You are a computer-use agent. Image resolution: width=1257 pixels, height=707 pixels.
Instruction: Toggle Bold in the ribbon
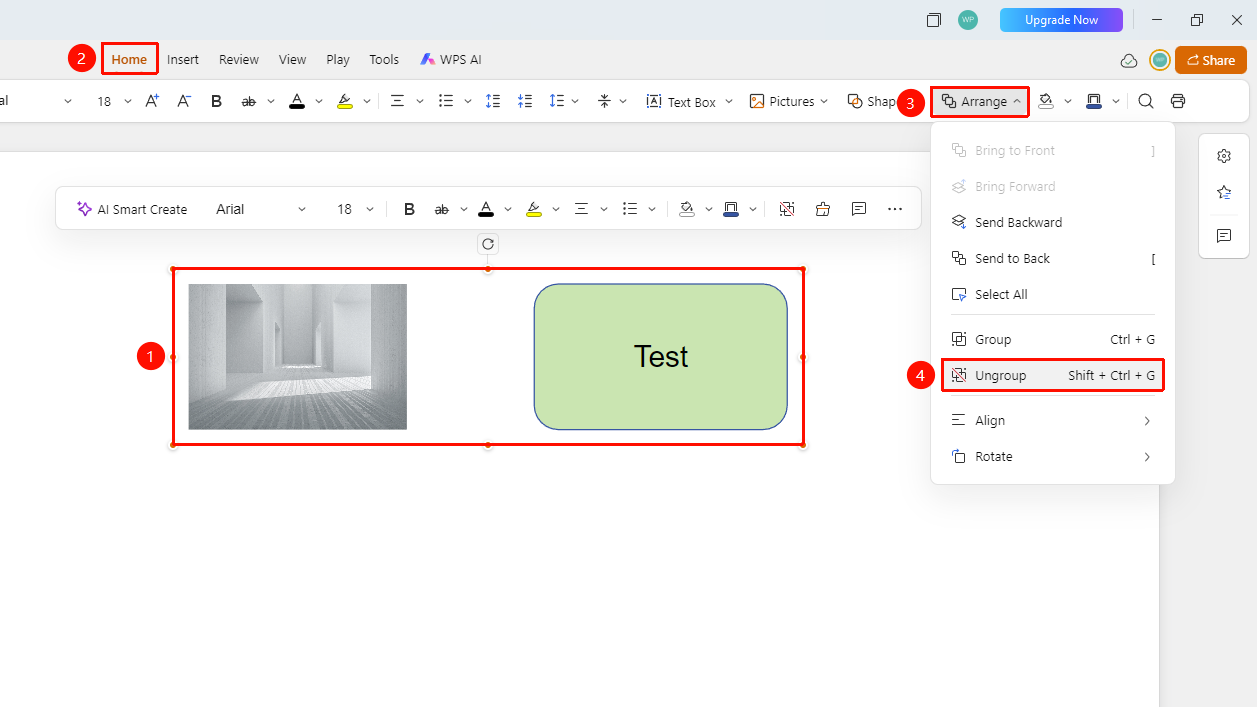click(x=216, y=101)
